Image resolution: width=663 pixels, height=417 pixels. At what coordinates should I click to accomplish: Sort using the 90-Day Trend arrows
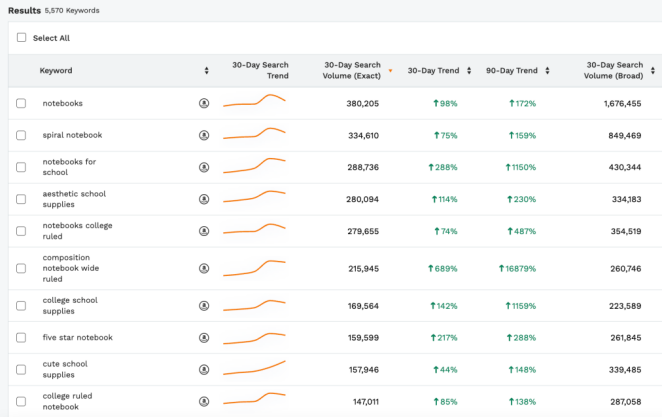pyautogui.click(x=546, y=71)
